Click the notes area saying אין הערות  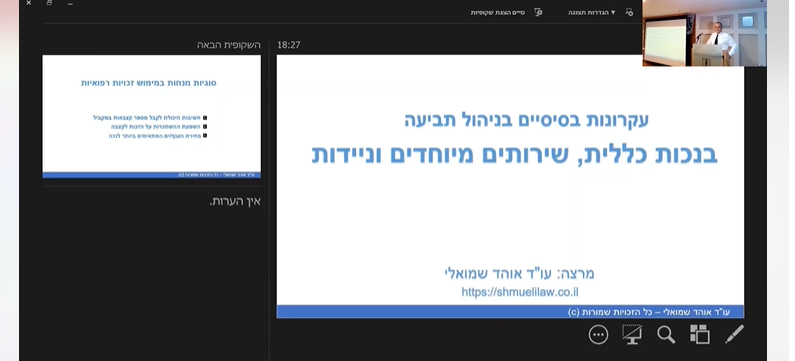pos(235,201)
